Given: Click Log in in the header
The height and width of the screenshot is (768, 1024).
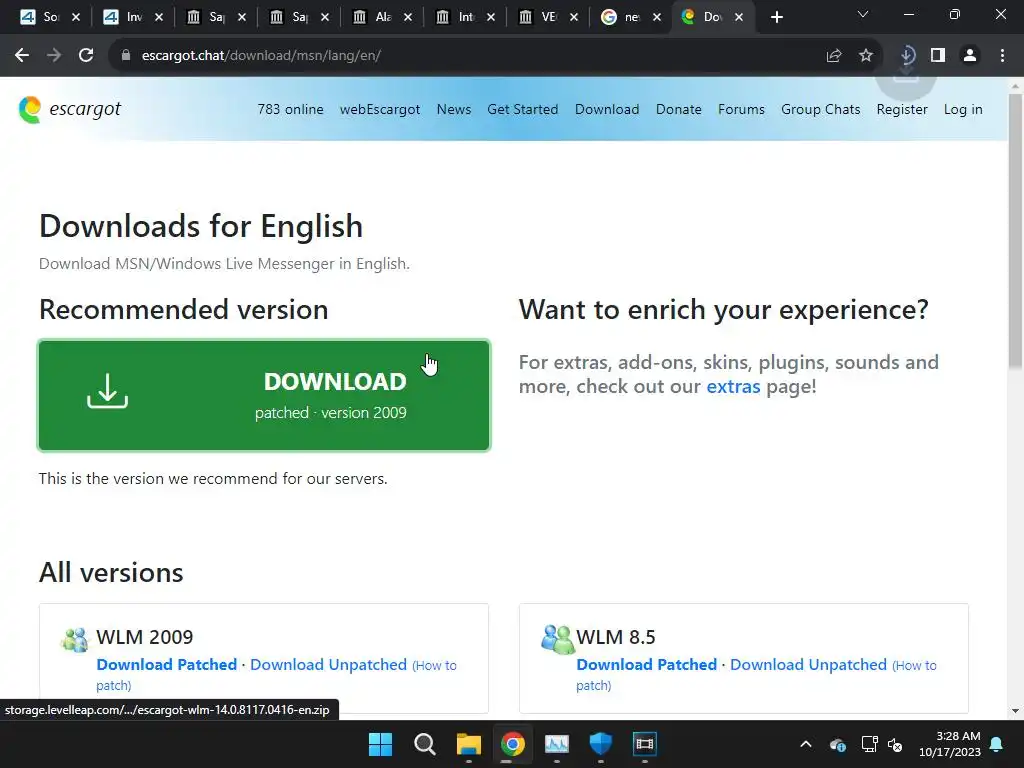Looking at the screenshot, I should tap(963, 109).
